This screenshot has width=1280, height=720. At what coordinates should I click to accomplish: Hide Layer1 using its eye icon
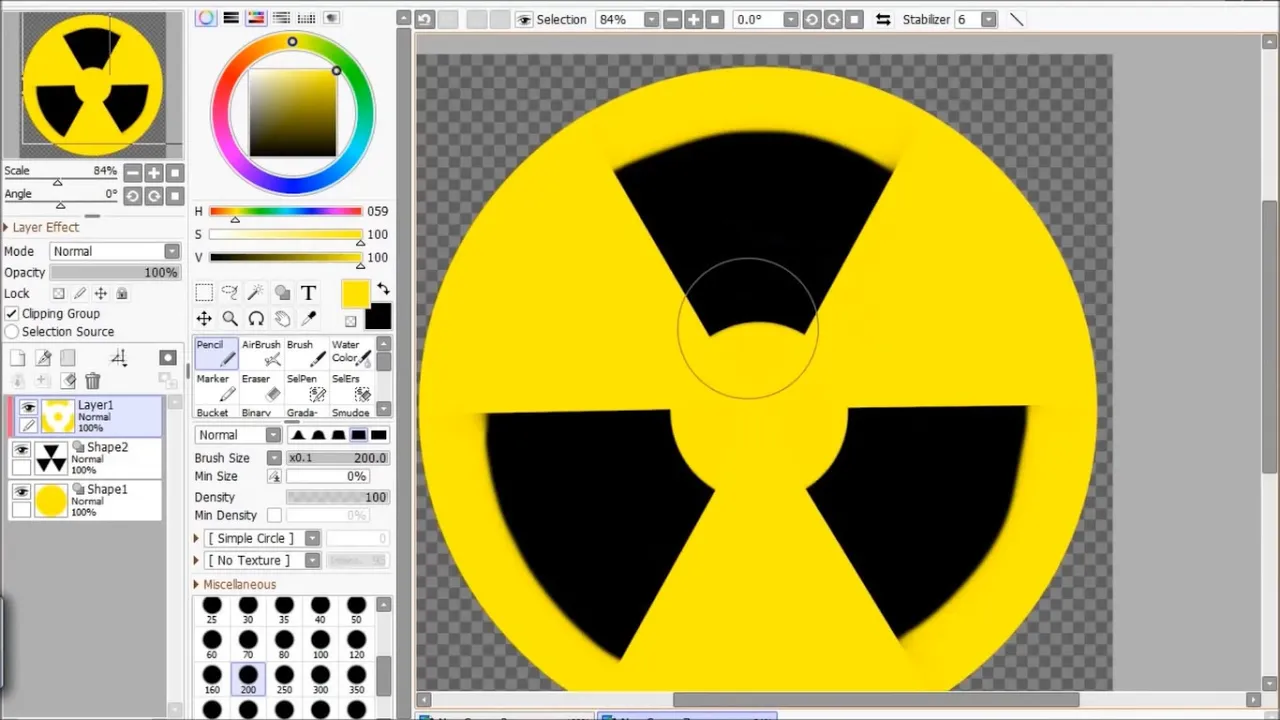(x=28, y=407)
